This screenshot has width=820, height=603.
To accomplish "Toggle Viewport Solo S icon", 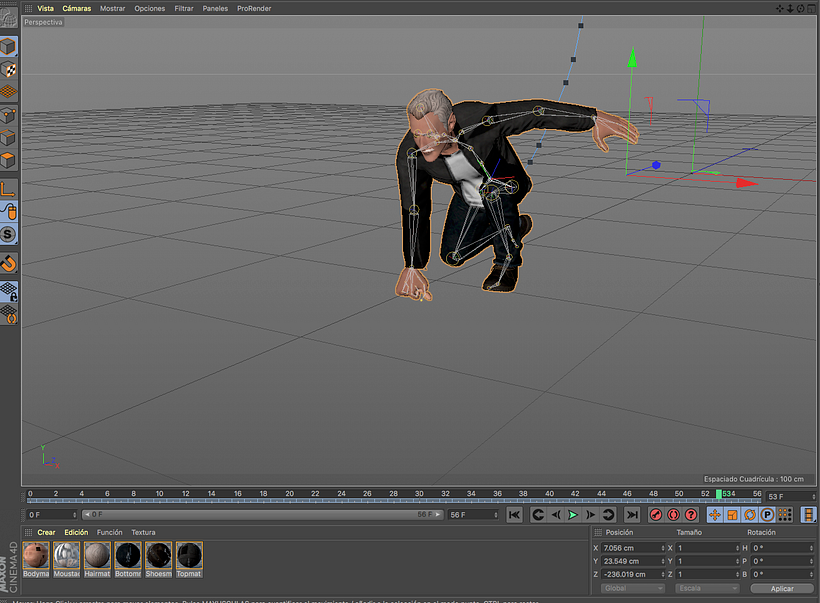I will click(x=8, y=234).
